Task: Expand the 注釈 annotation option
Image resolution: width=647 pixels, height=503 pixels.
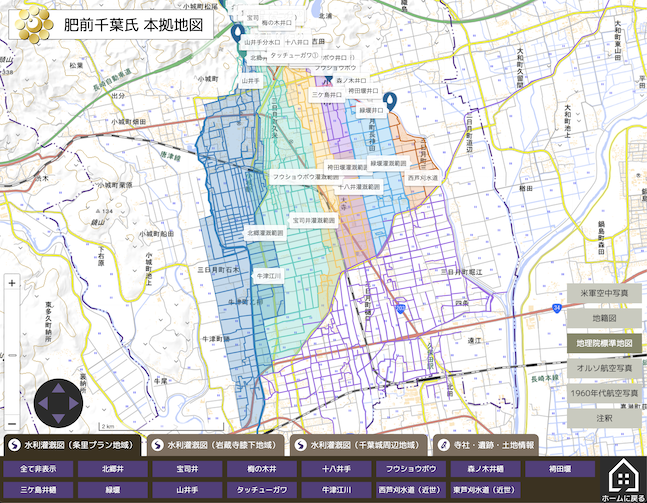Action: pyautogui.click(x=605, y=418)
